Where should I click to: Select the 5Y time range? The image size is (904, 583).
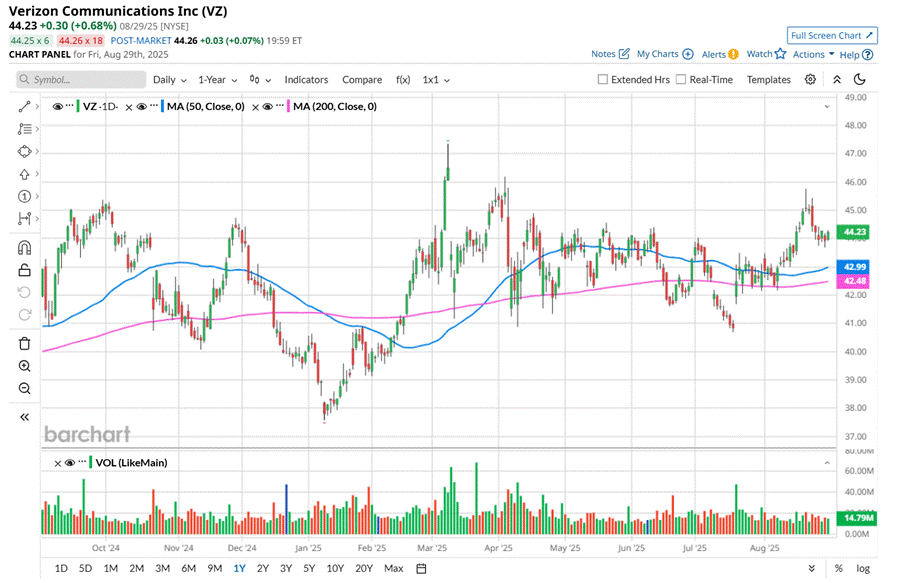309,569
